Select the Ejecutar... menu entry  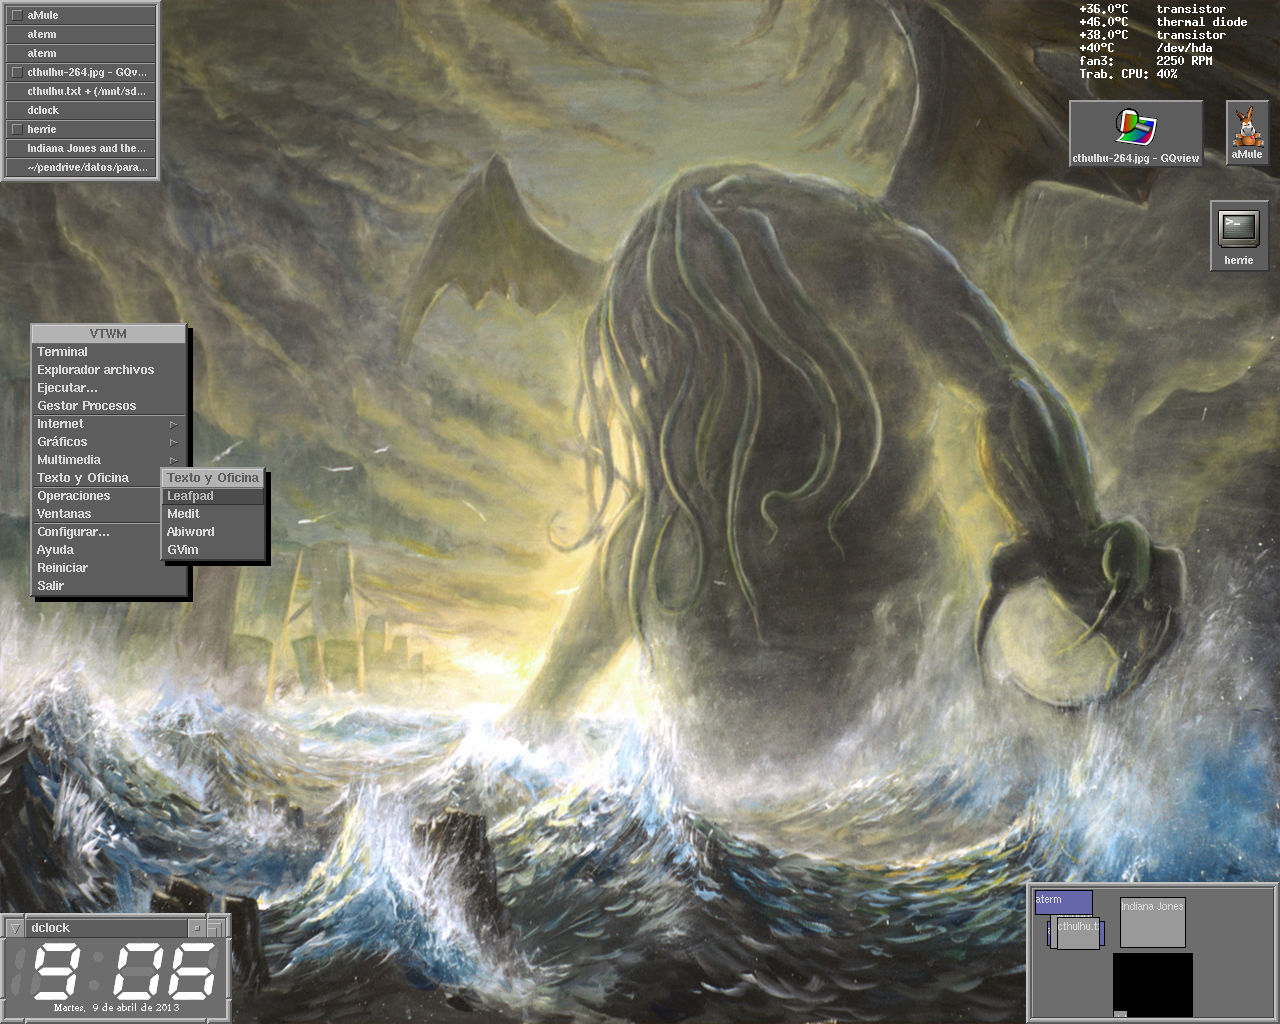pyautogui.click(x=109, y=388)
